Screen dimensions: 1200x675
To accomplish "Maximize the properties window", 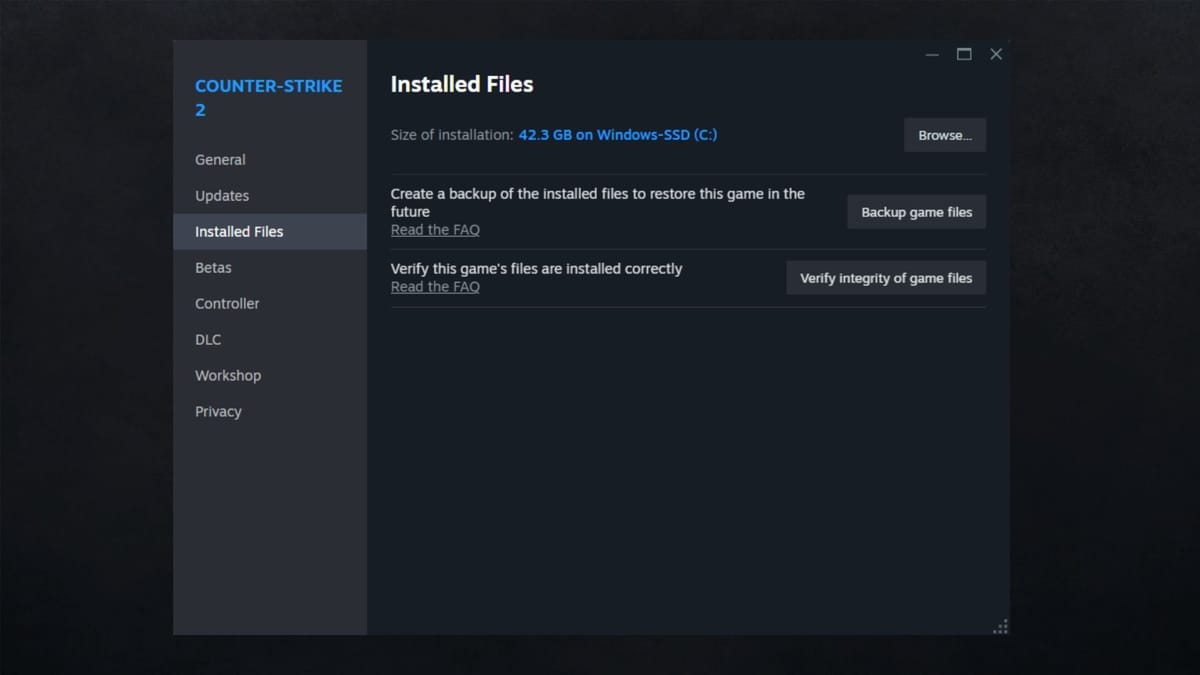I will (x=964, y=55).
